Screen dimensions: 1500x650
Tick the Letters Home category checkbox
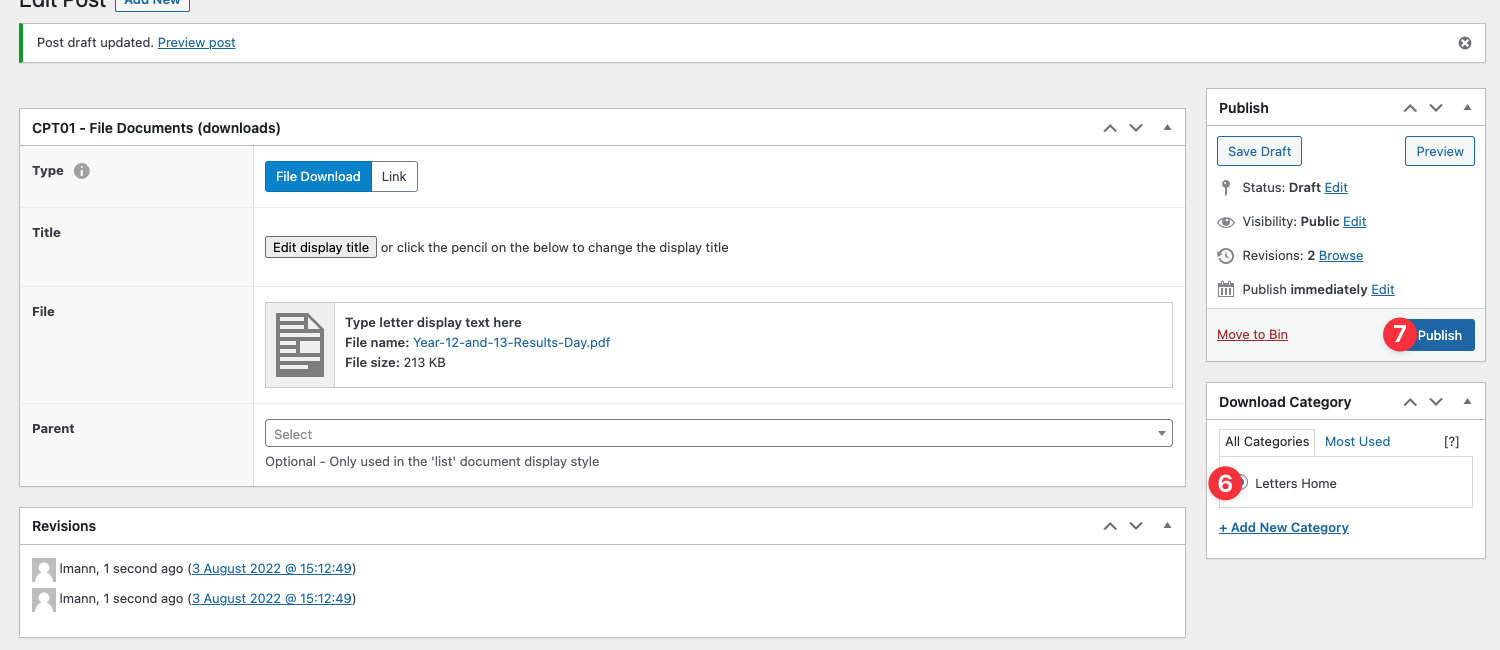coord(1242,484)
